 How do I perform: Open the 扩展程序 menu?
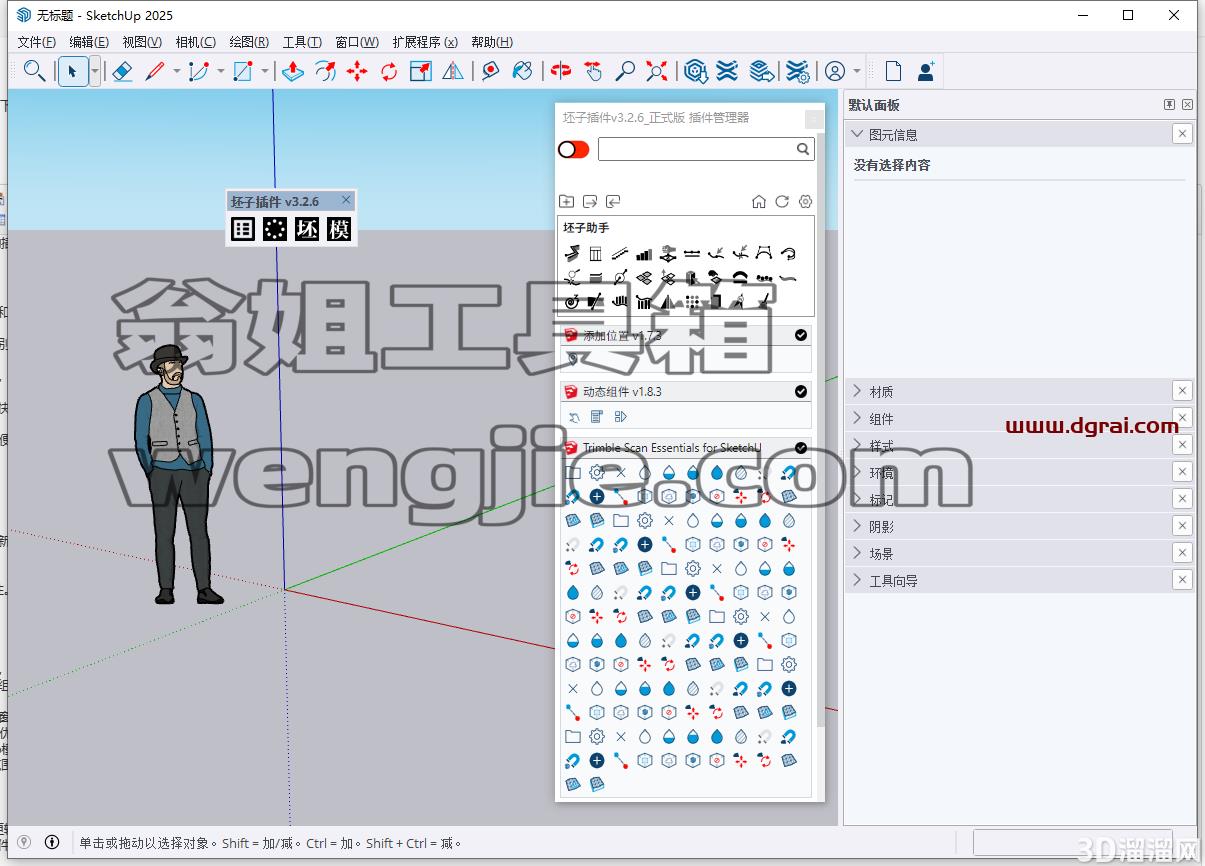tap(425, 42)
